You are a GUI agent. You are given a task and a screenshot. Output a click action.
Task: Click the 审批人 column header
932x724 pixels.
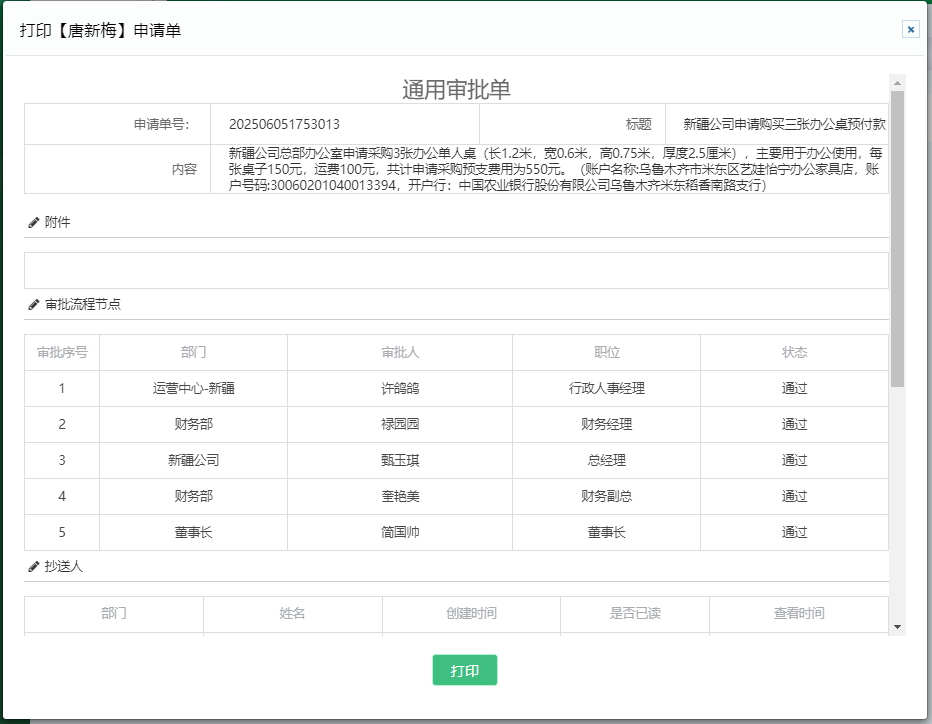[x=400, y=352]
